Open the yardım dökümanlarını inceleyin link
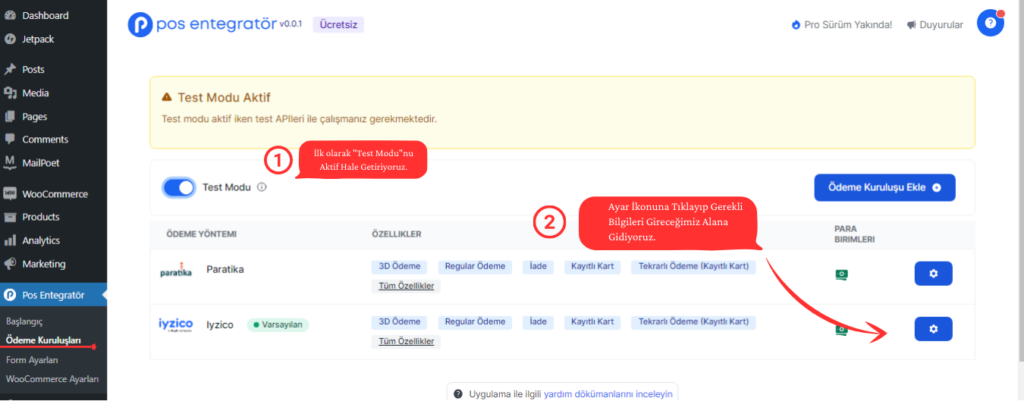This screenshot has height=417, width=1024. tap(608, 394)
